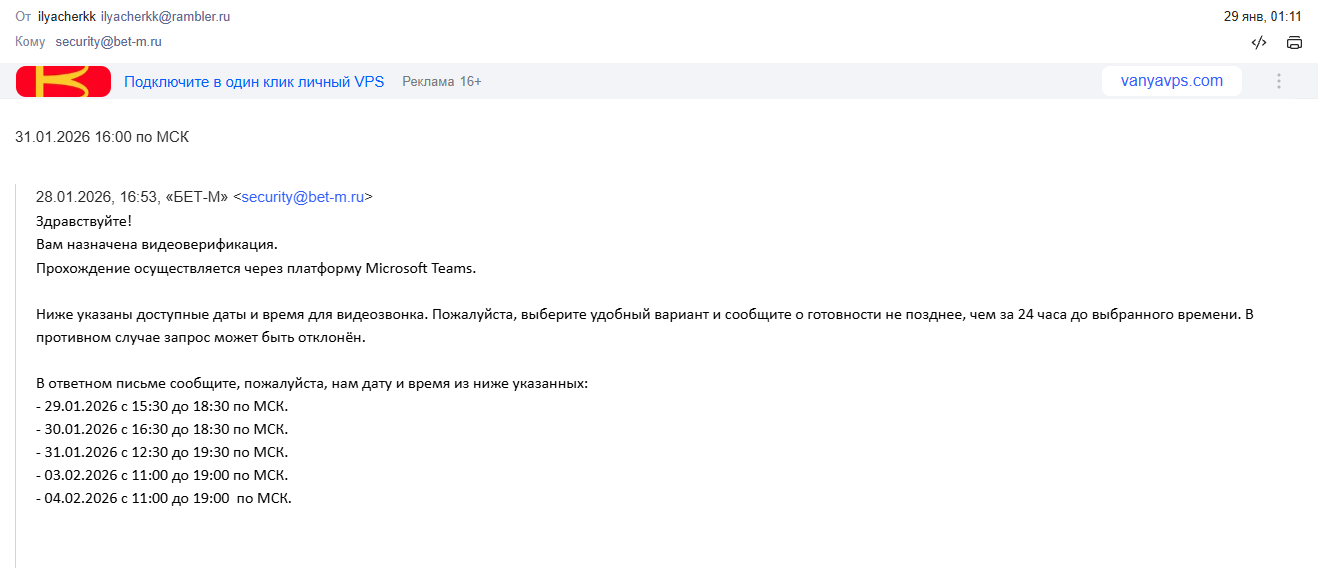Screen dimensions: 1318x568
Task: Click the sender address ilyacherkk@rambler.ru
Action: 165,17
